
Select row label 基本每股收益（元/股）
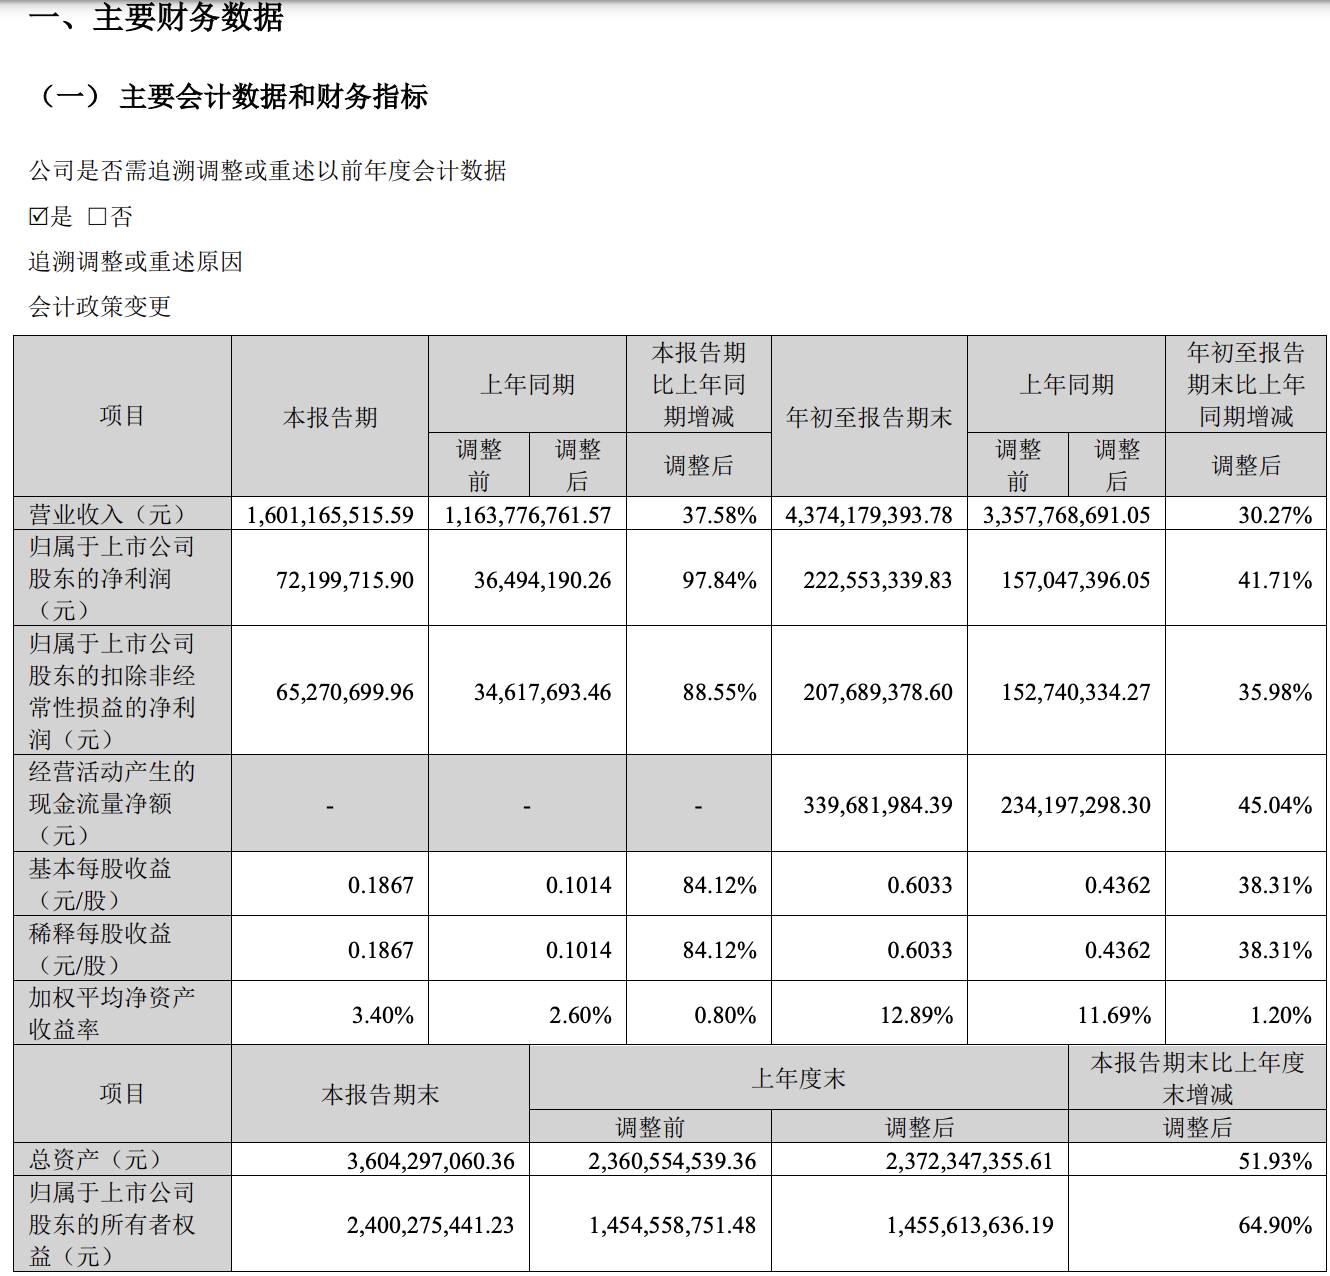(100, 884)
